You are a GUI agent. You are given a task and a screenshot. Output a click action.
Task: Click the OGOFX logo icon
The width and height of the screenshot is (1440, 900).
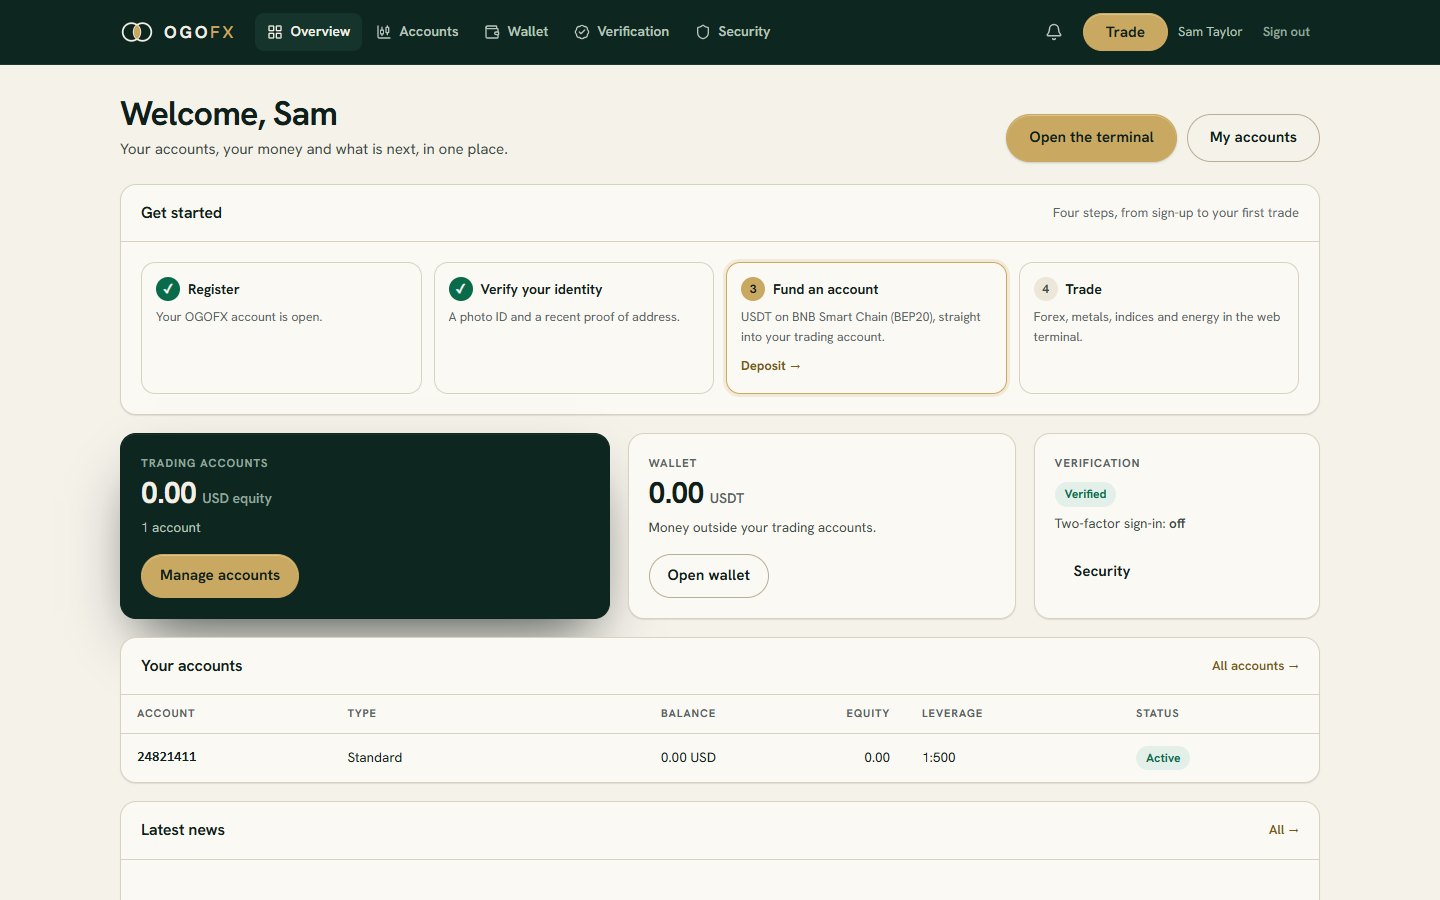point(137,32)
